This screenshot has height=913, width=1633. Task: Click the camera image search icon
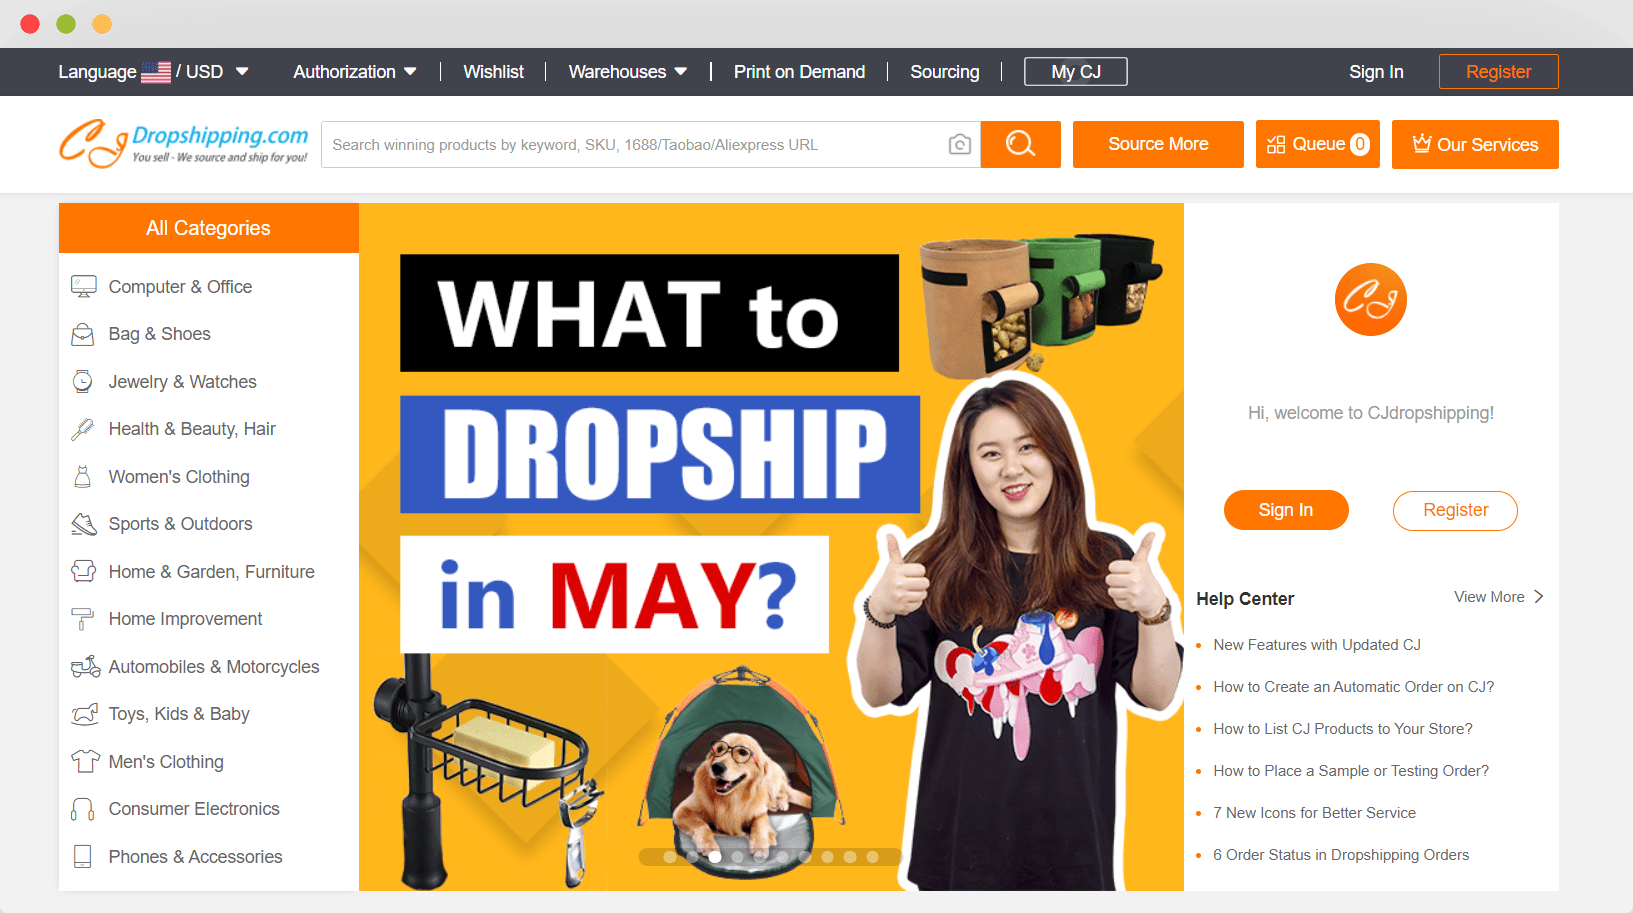pos(959,145)
